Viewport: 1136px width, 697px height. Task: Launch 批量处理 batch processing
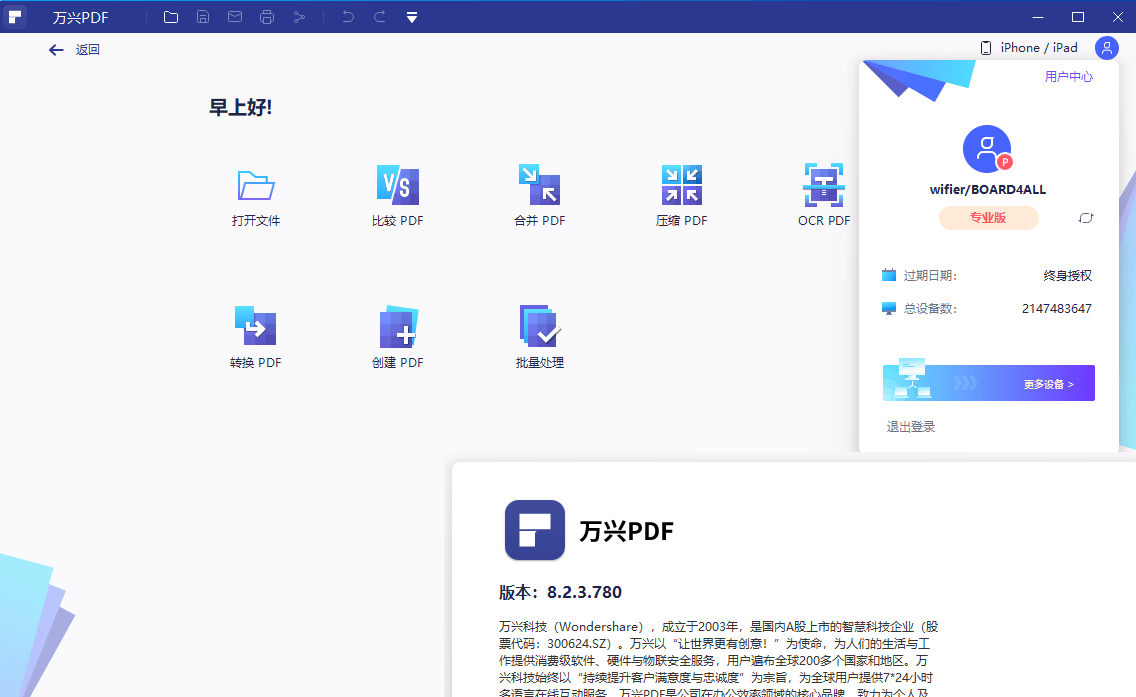(539, 334)
